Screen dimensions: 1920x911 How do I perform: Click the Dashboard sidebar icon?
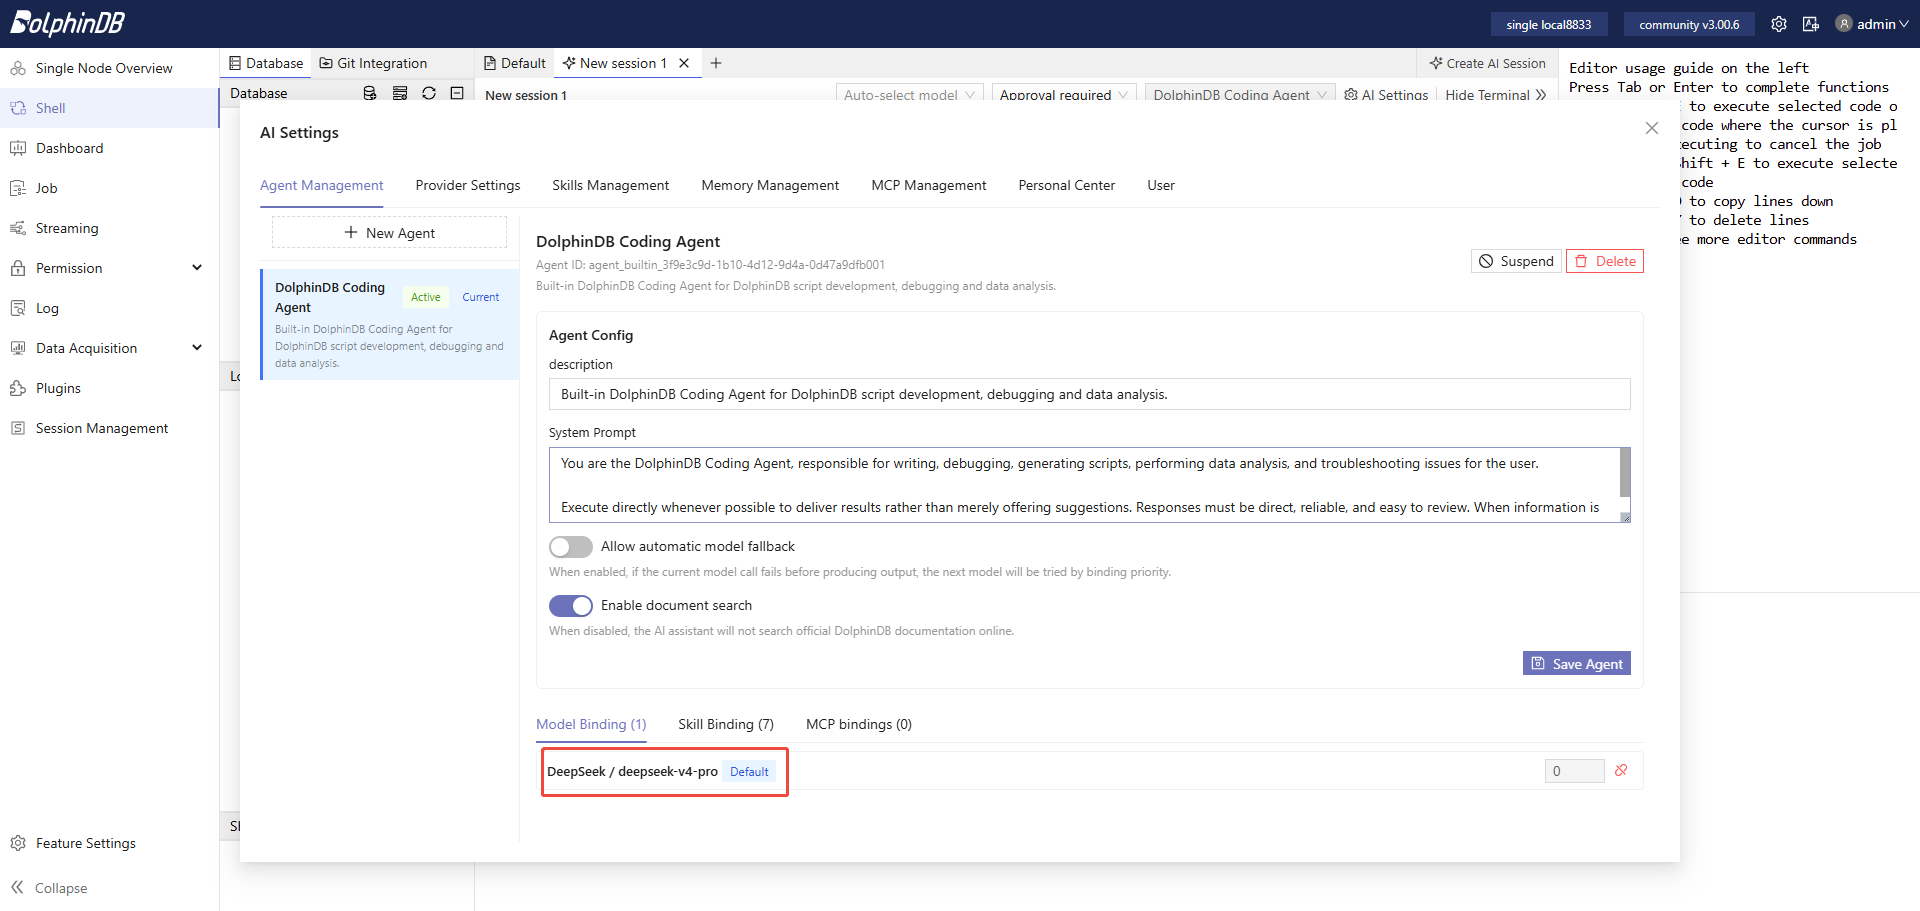pos(18,148)
